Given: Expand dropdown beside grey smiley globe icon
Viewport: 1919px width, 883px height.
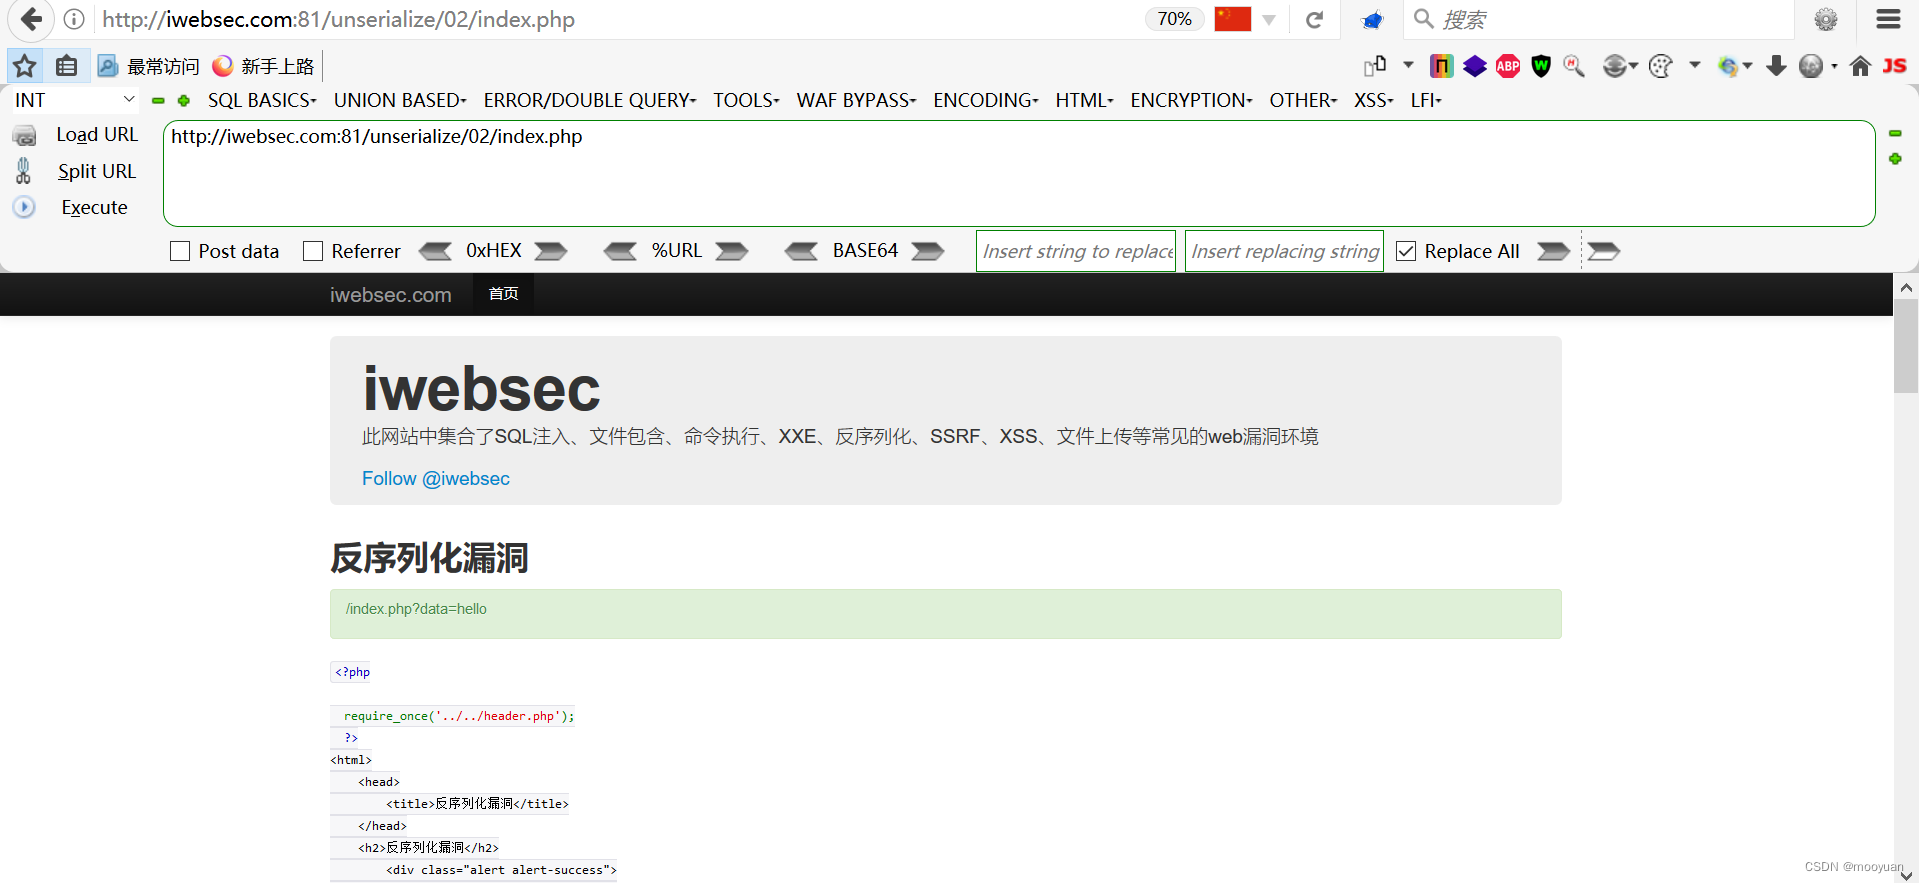Looking at the screenshot, I should tap(1633, 66).
